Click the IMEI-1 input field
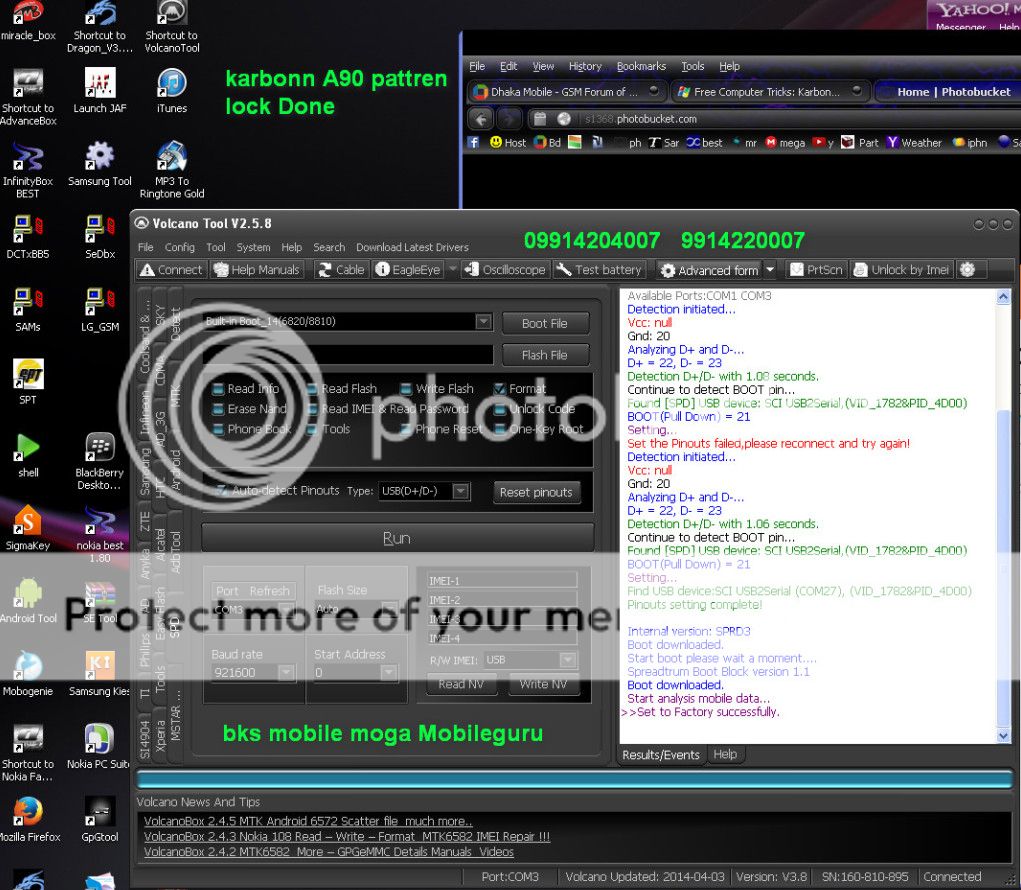 [x=502, y=581]
